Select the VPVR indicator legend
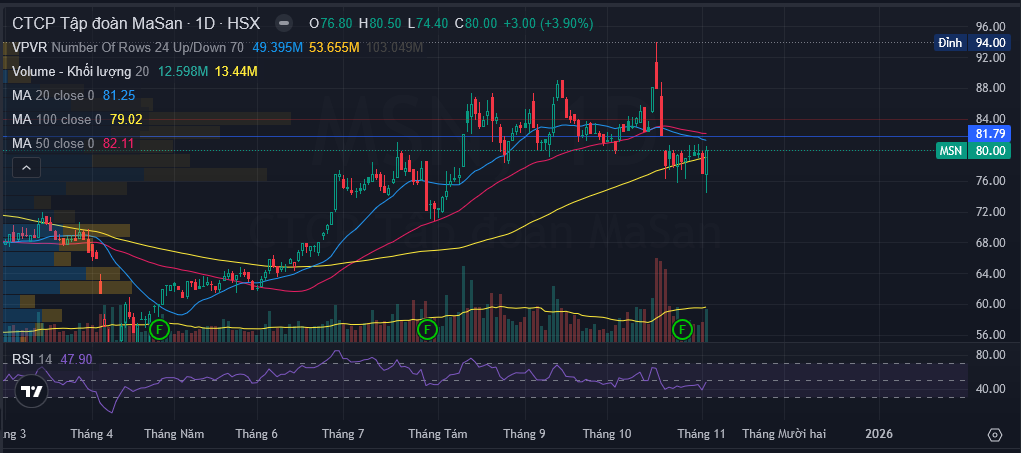The width and height of the screenshot is (1021, 453). 28,47
